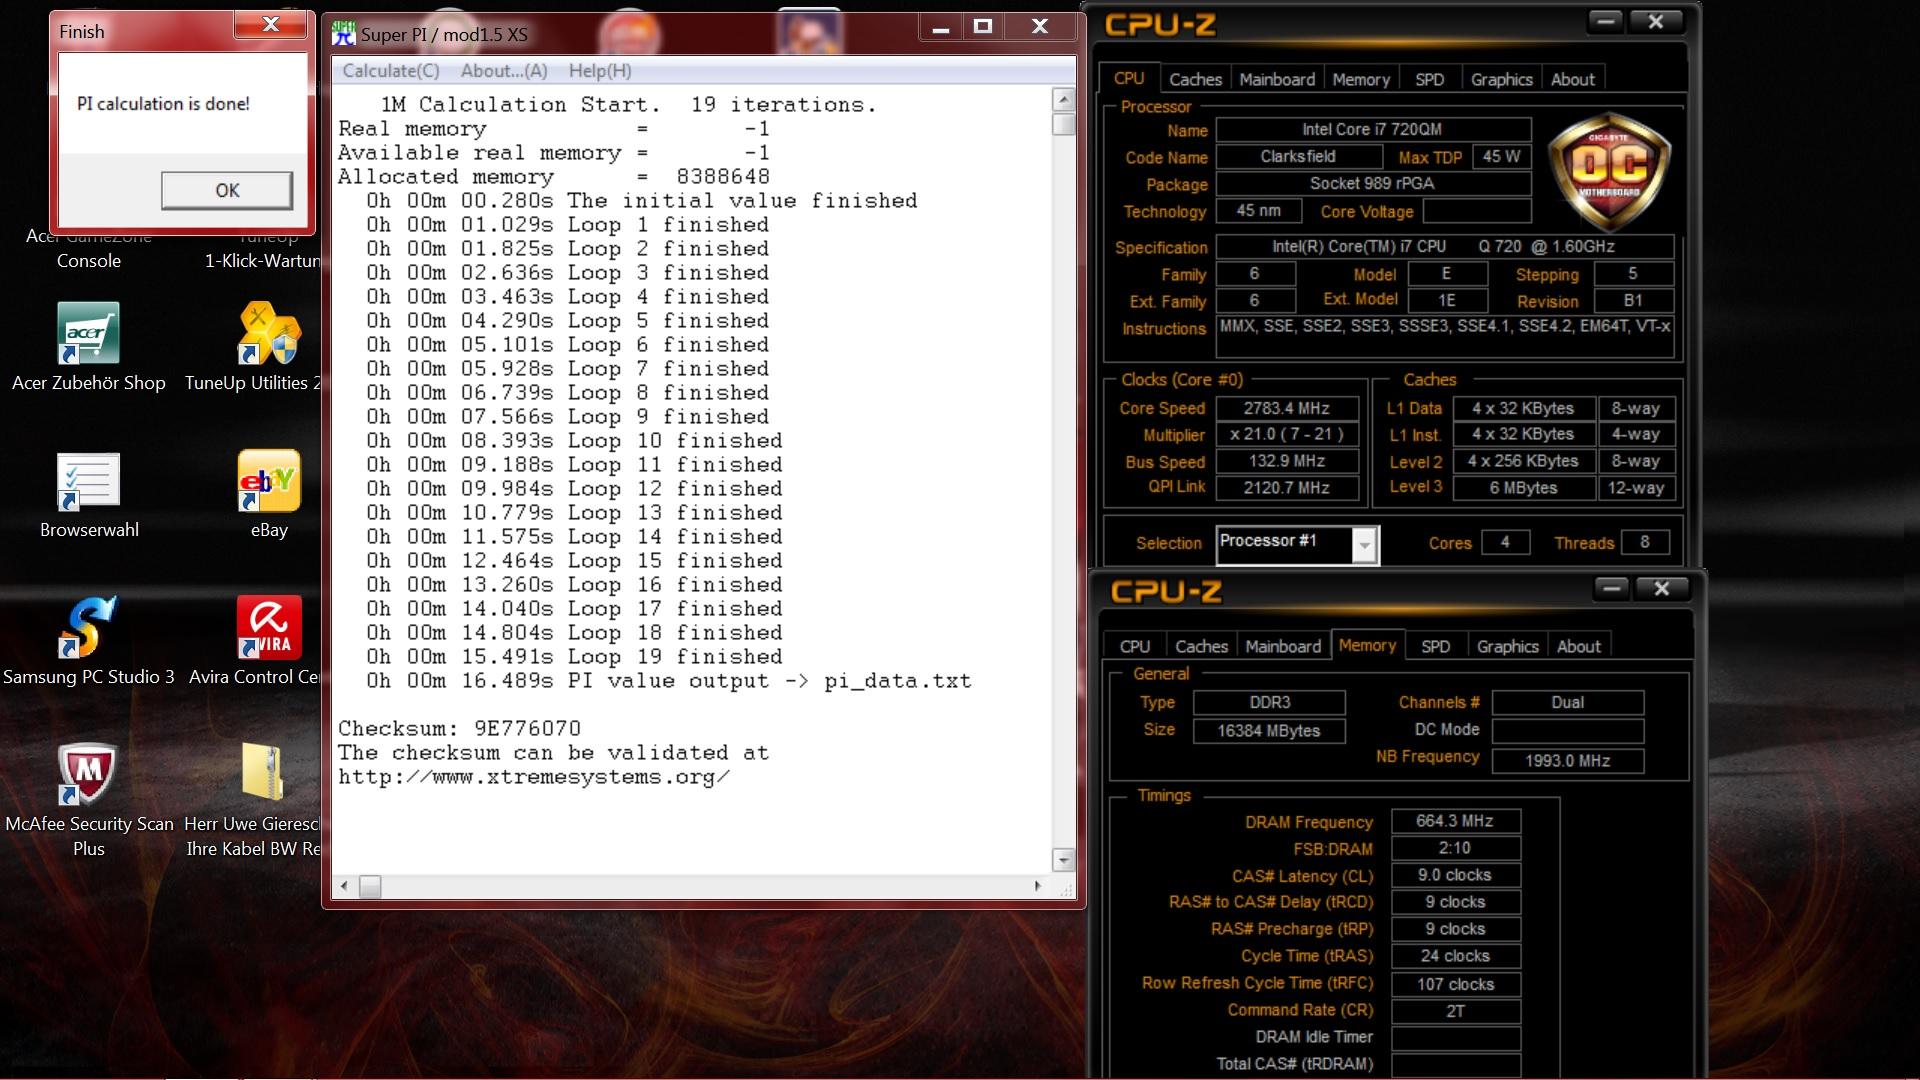Switch to Mainboard tab in upper CPU-Z
This screenshot has width=1920, height=1080.
pos(1277,79)
